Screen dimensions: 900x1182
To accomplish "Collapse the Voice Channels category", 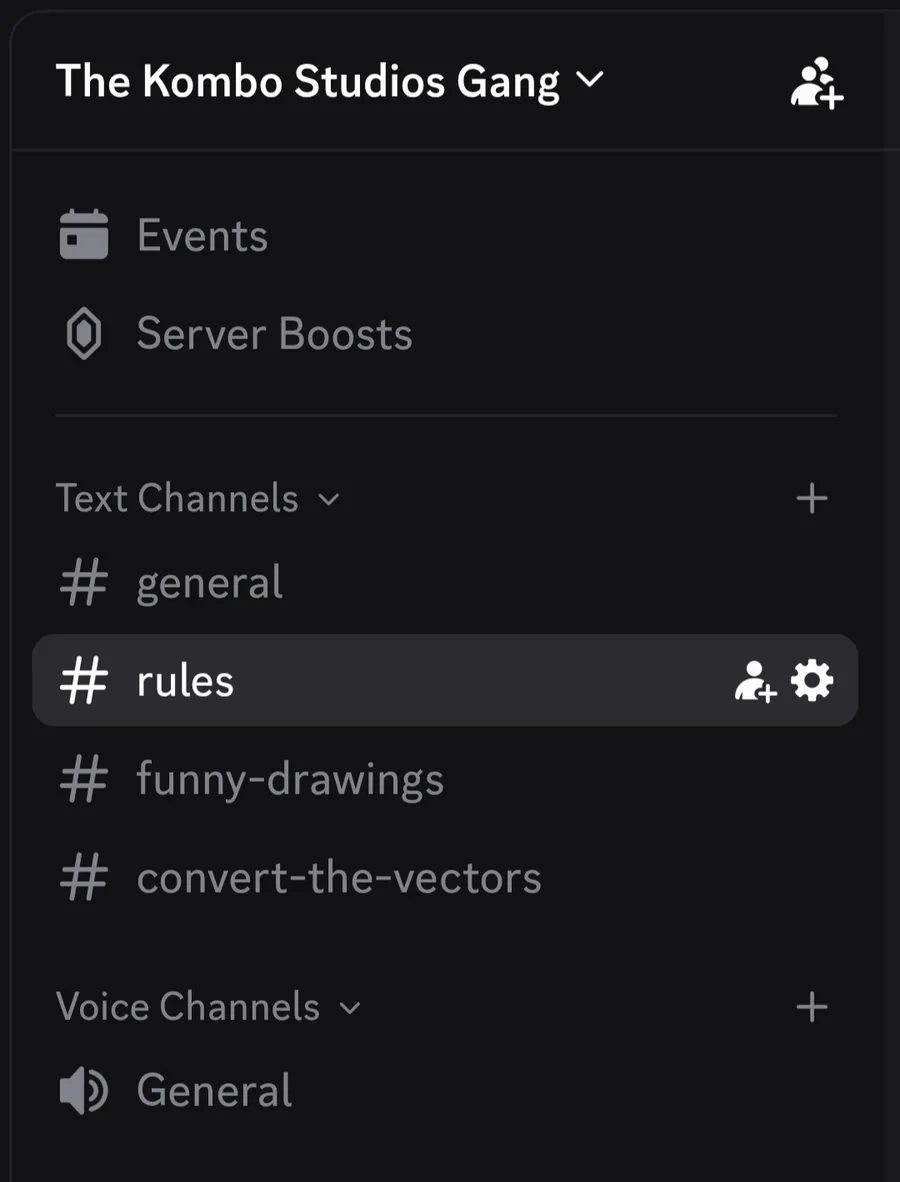I will tap(208, 1007).
